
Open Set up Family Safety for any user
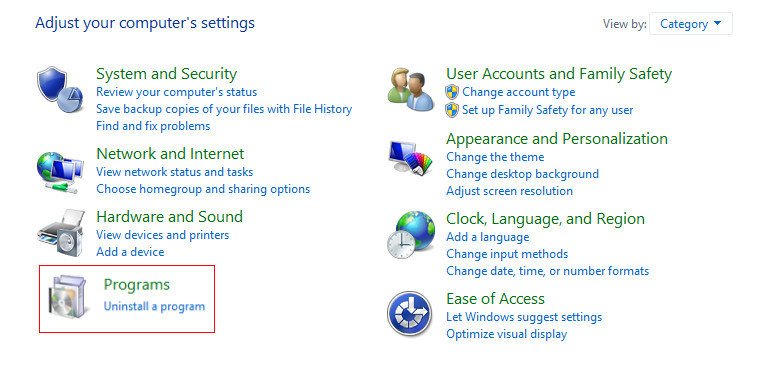tap(548, 110)
